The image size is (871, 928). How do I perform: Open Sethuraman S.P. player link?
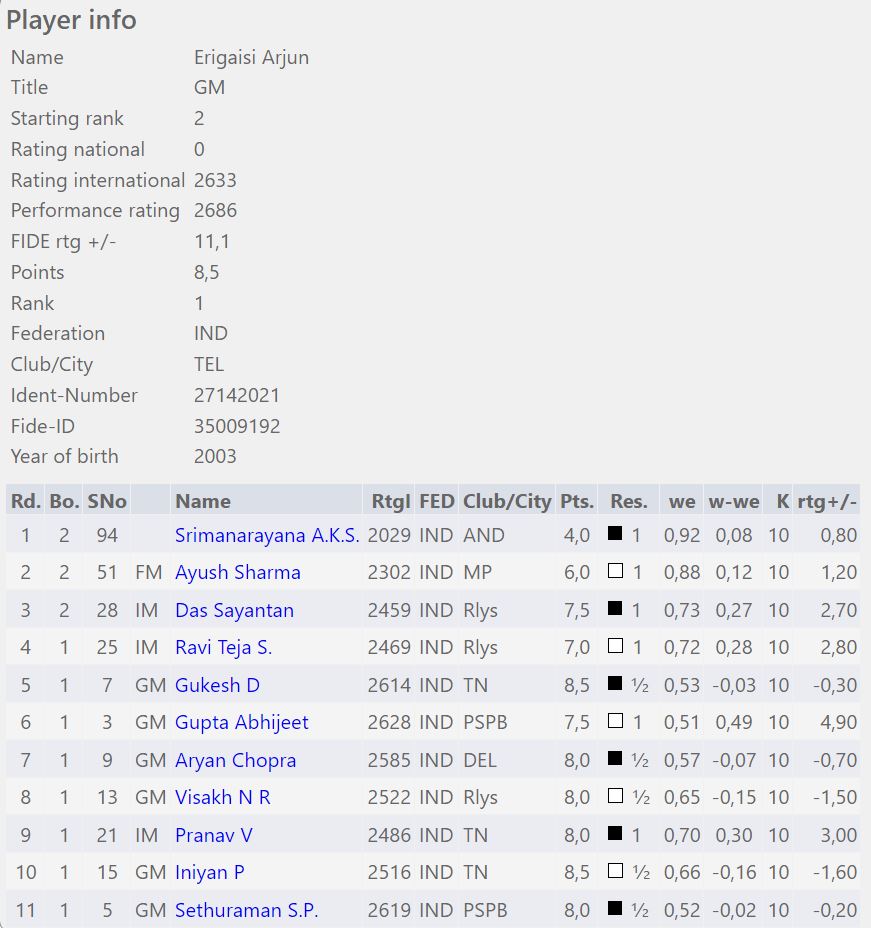(x=246, y=910)
